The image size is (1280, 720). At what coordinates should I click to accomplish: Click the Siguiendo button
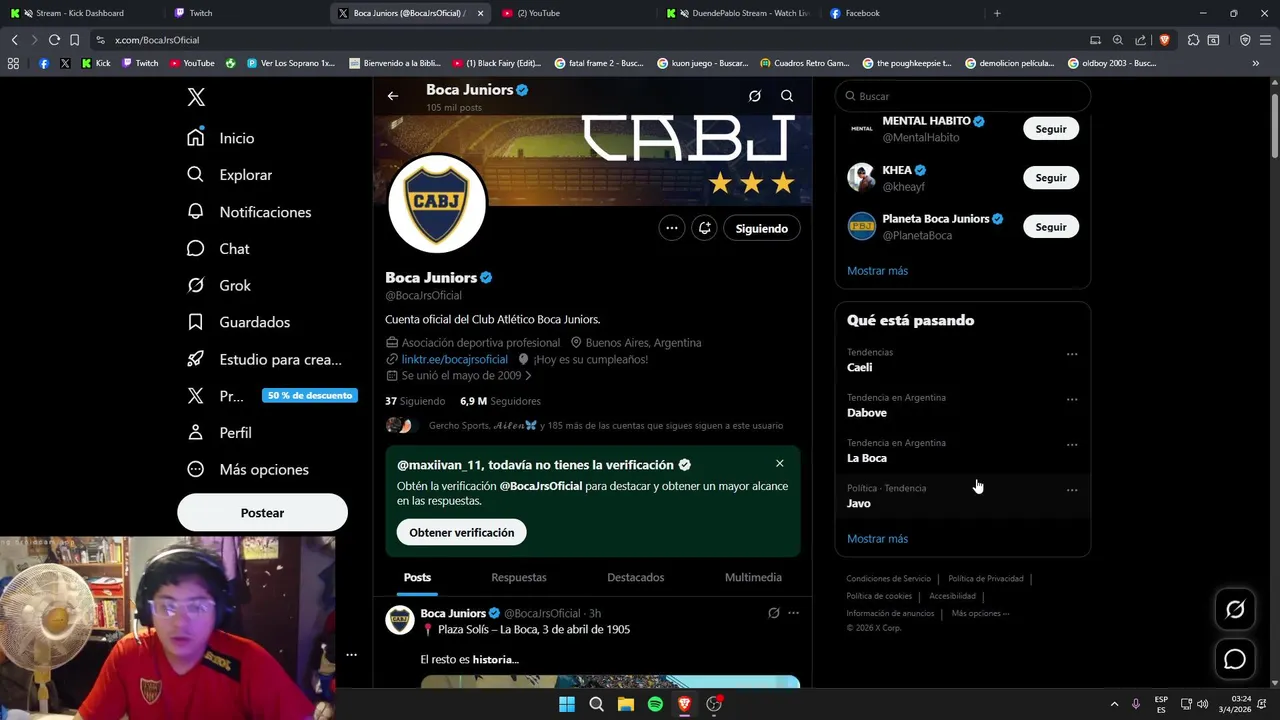click(762, 228)
